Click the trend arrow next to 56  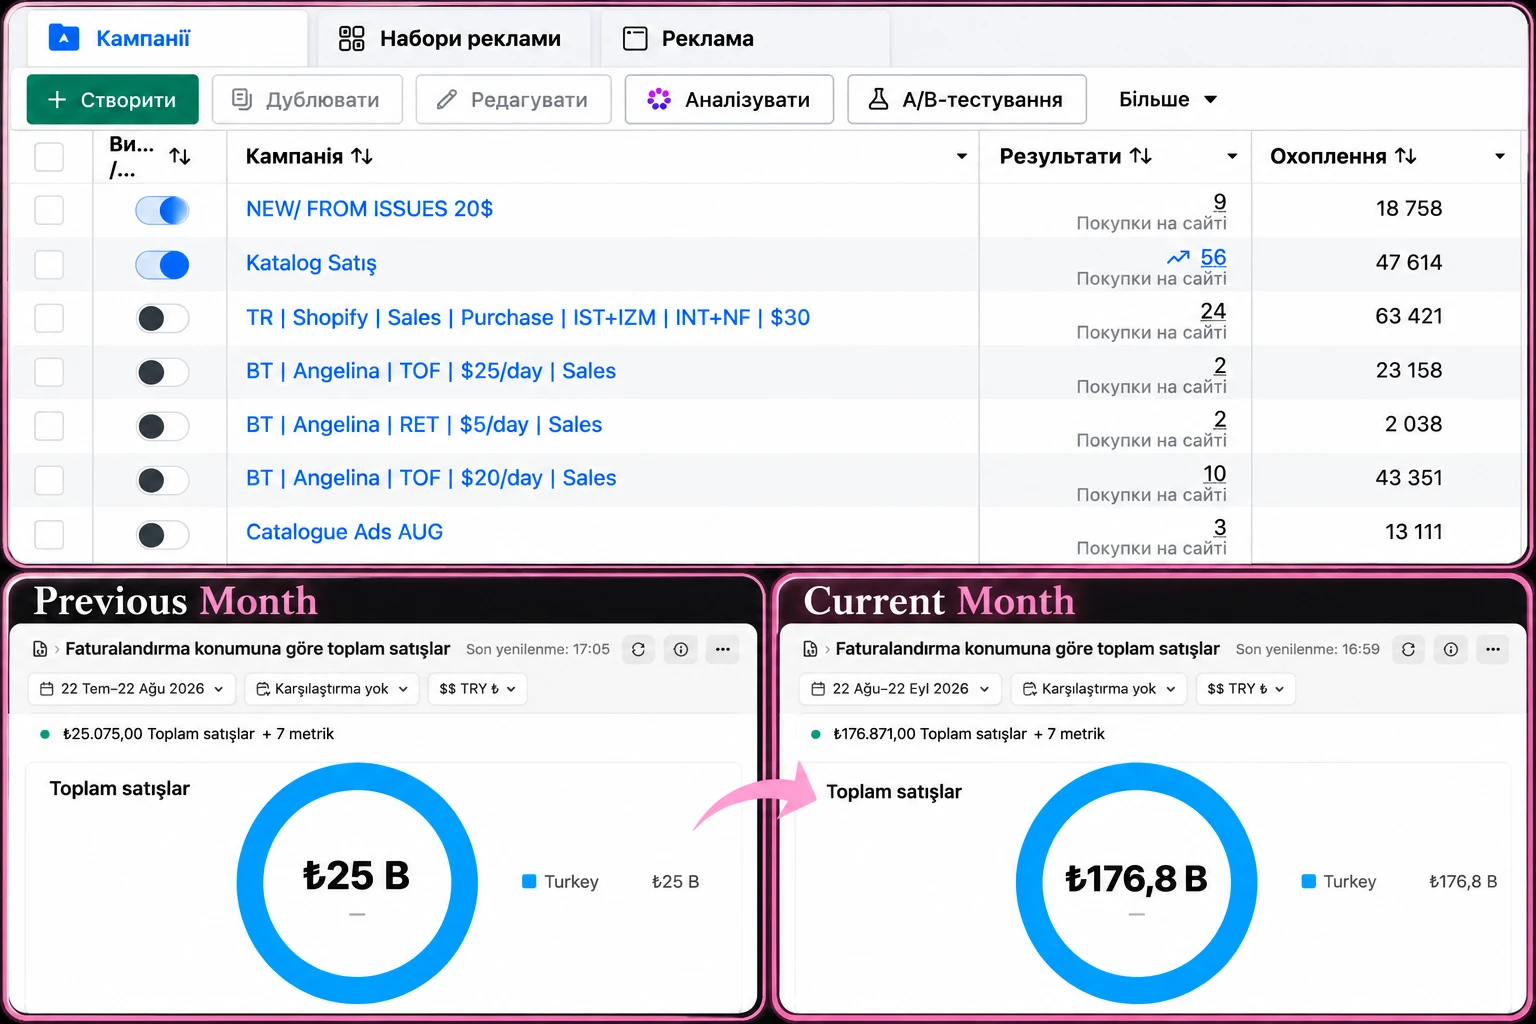point(1178,258)
